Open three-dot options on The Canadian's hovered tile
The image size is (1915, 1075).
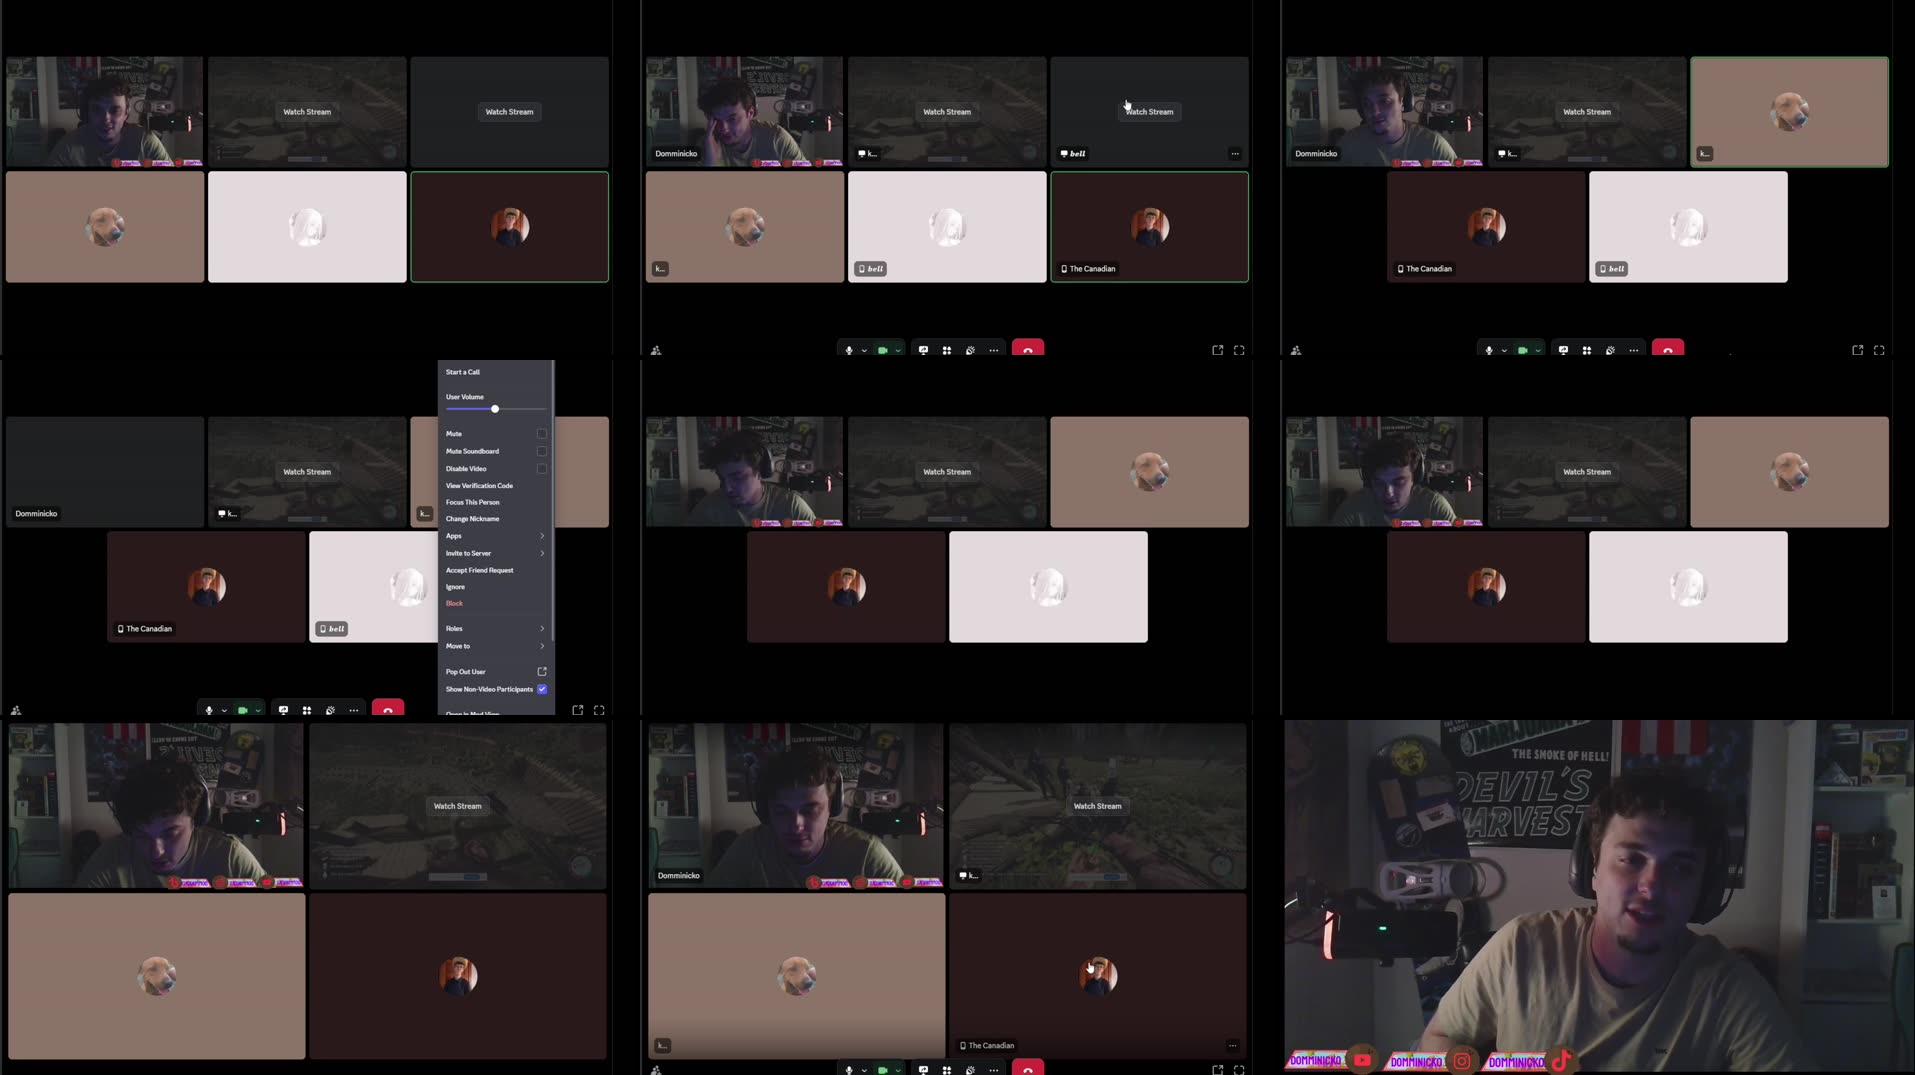click(1232, 1046)
